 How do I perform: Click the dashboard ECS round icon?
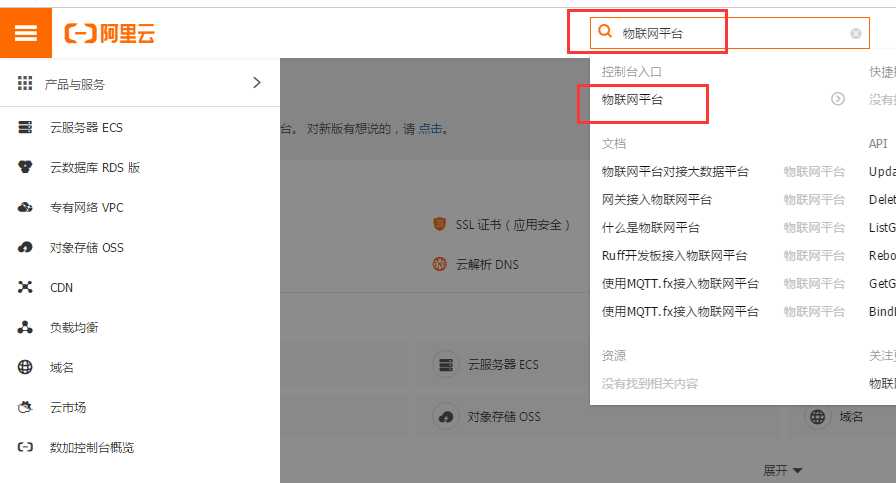coord(446,365)
